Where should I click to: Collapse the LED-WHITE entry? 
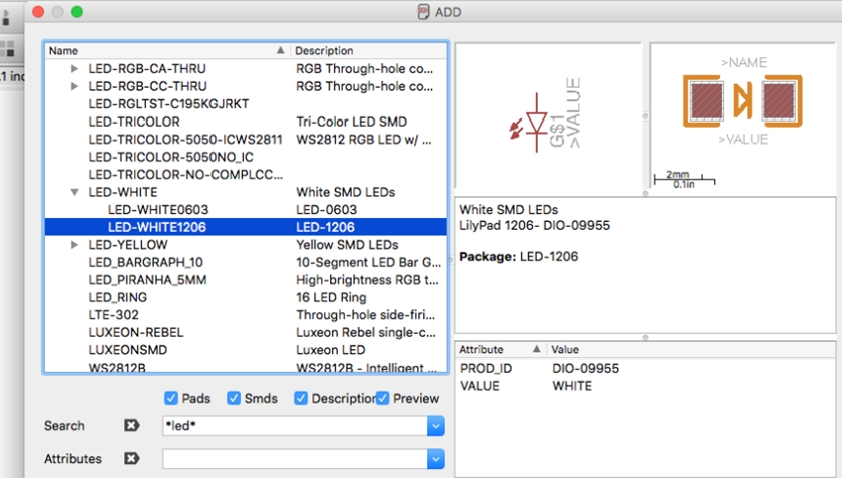coord(75,192)
